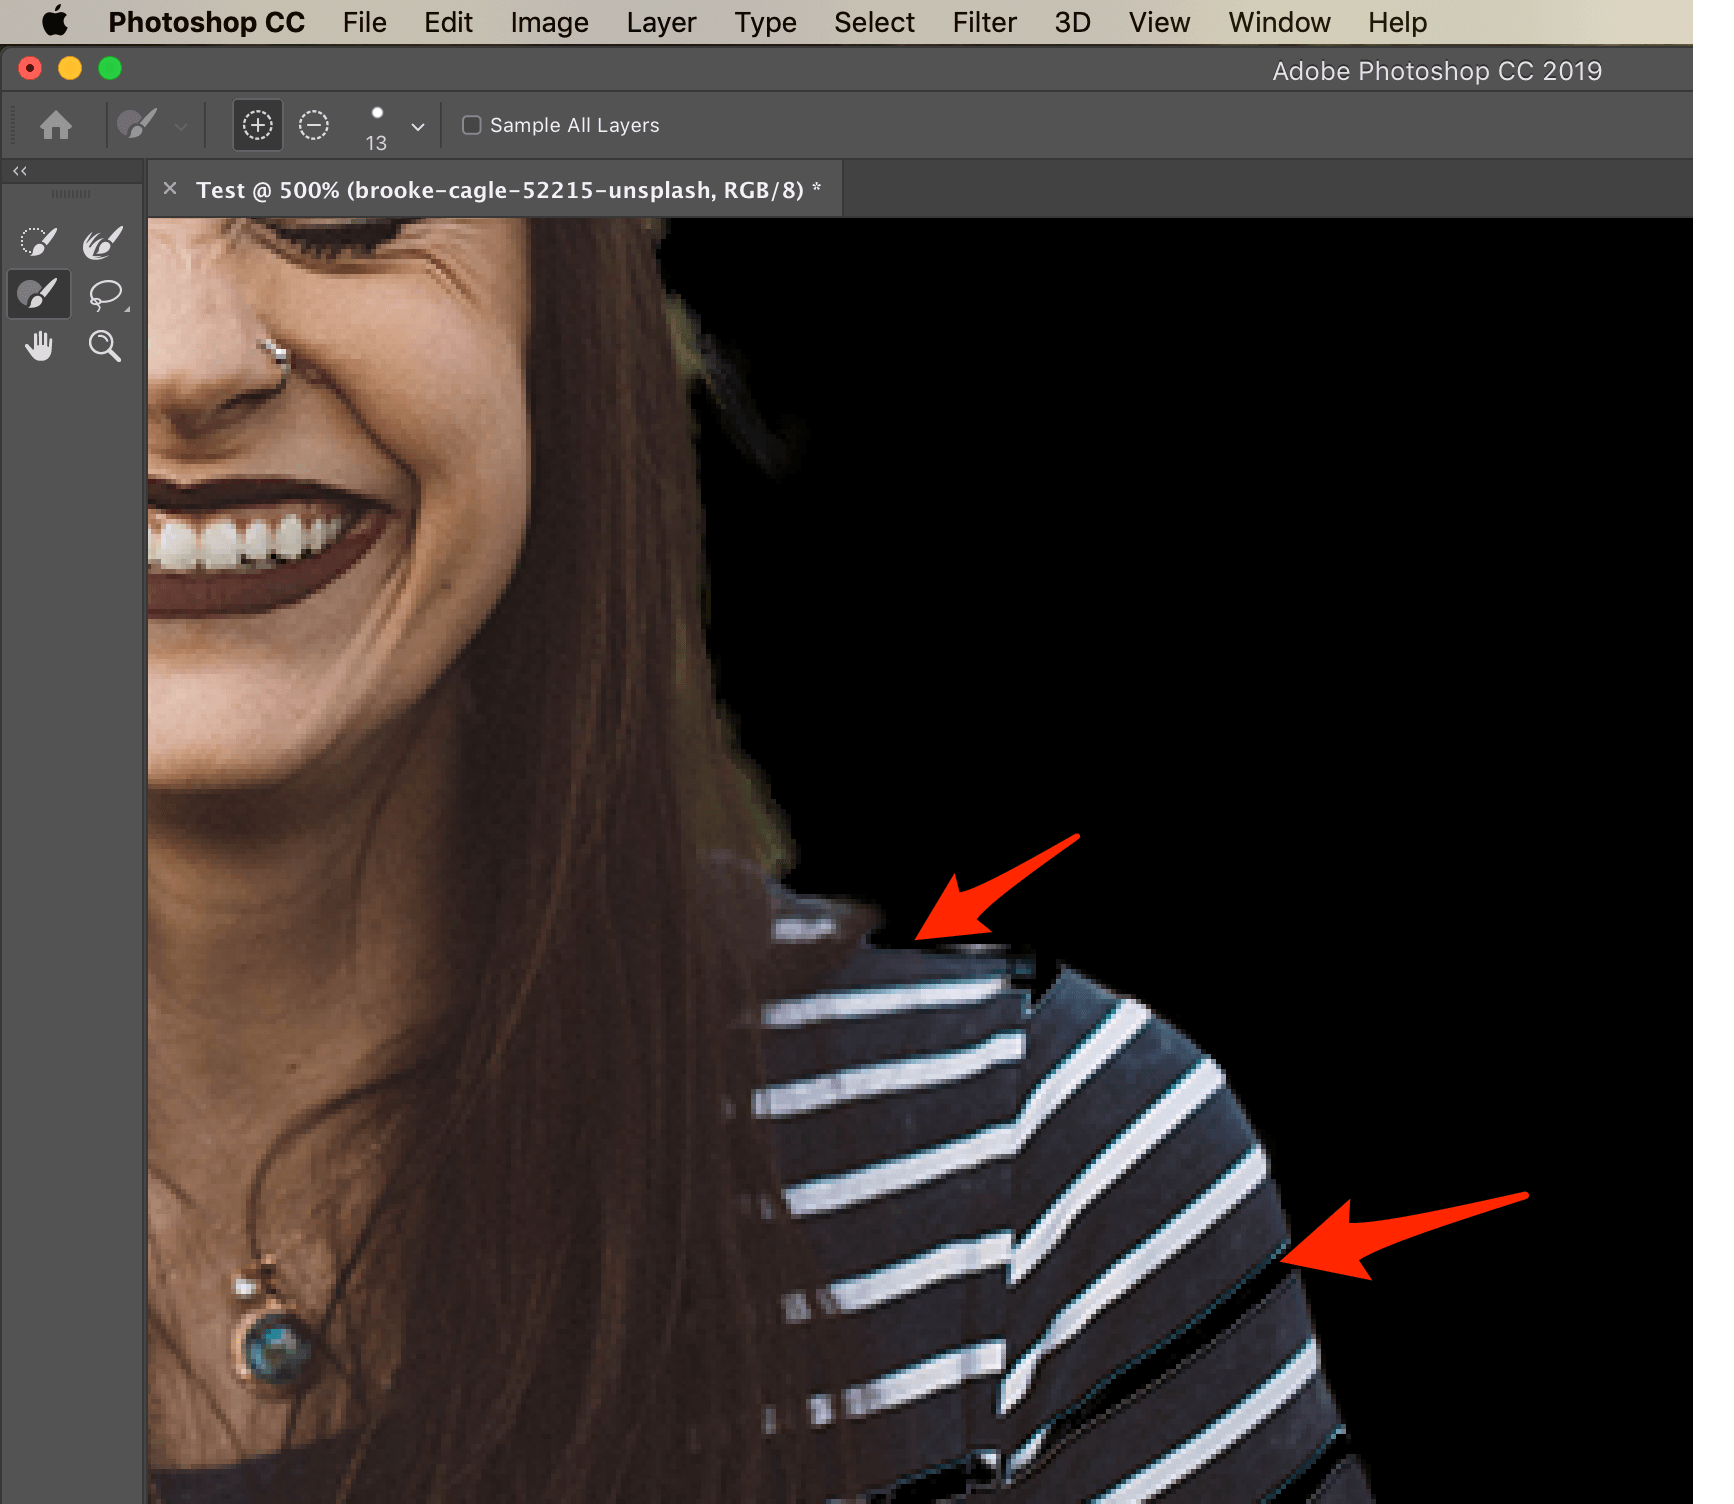
Task: Open the brush size dropdown showing 13
Action: coord(417,126)
